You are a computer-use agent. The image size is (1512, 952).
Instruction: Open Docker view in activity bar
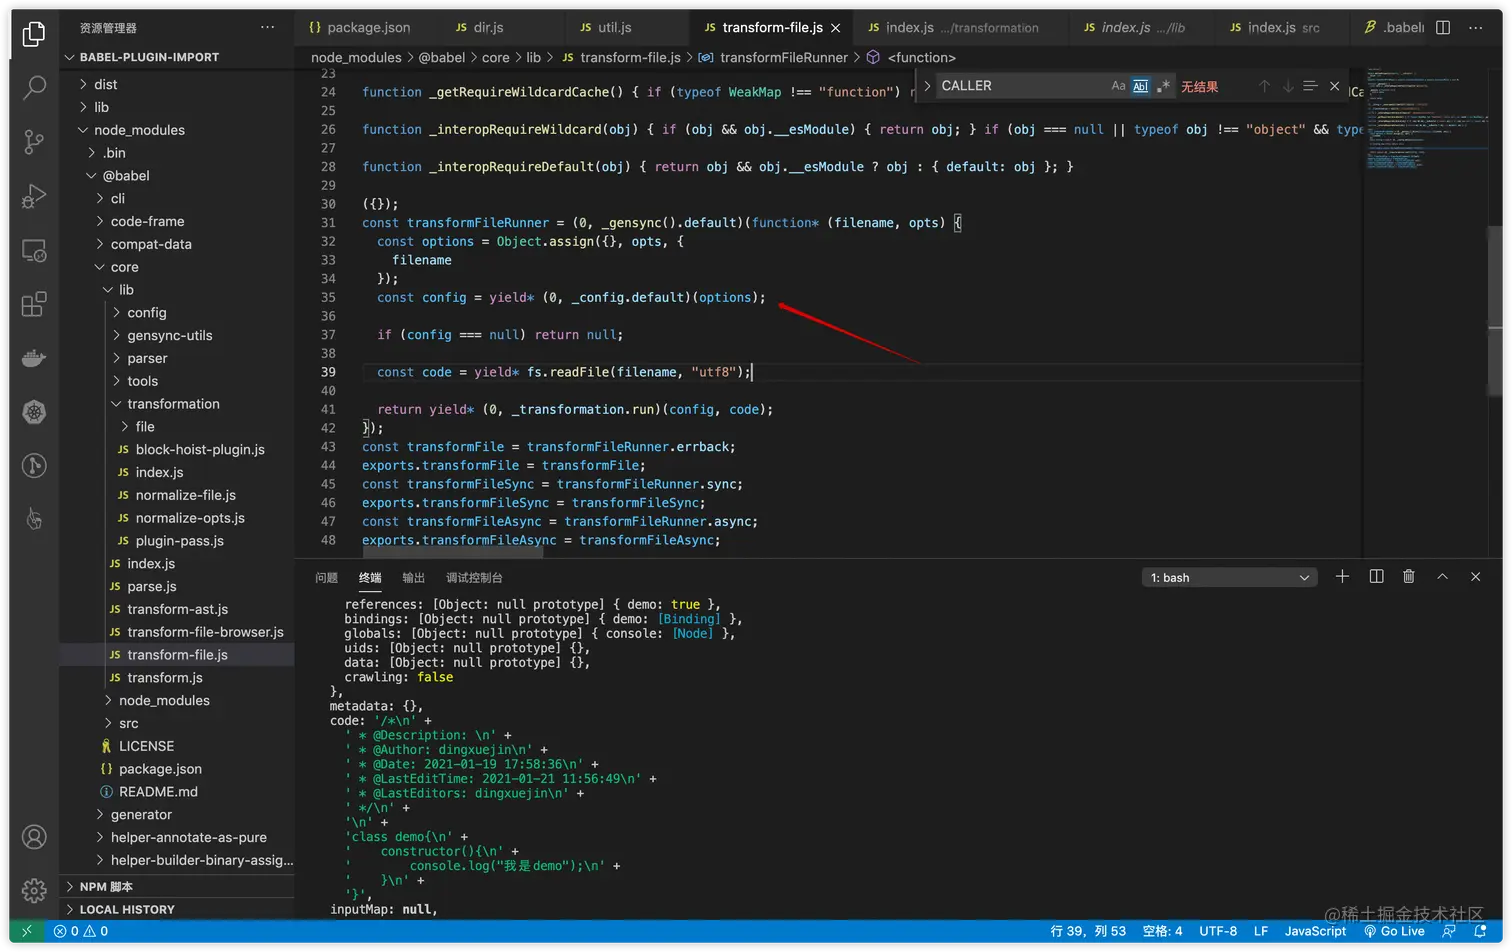click(34, 358)
